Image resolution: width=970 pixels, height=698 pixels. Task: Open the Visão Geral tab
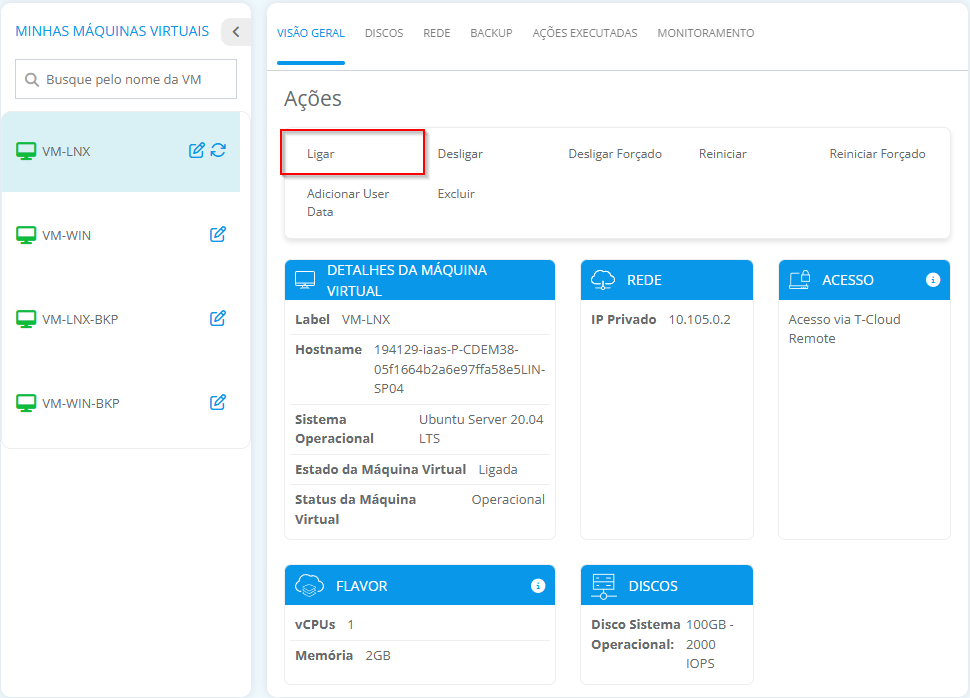click(311, 33)
